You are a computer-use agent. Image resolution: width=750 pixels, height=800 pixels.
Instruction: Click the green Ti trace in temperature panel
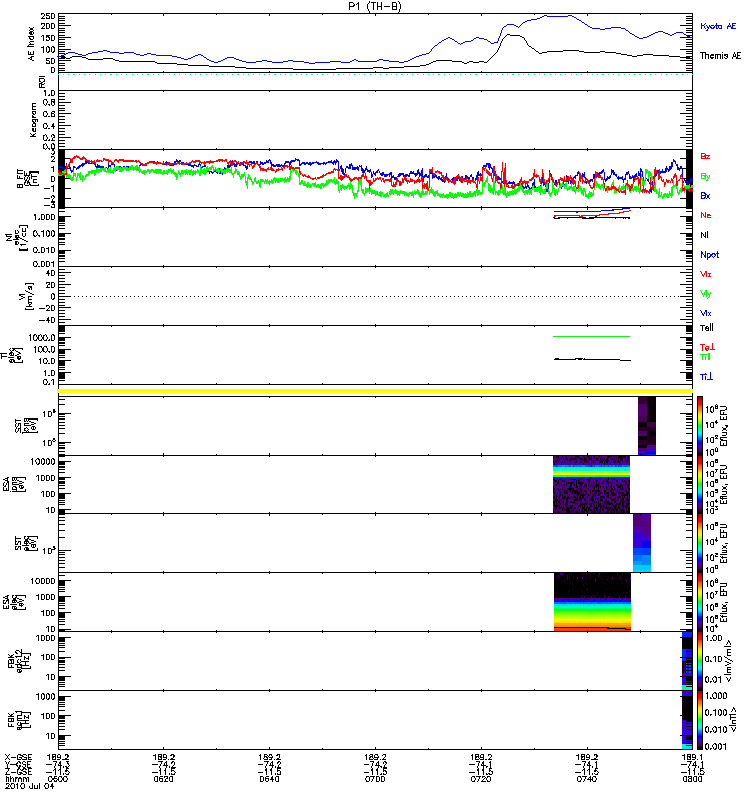(591, 336)
